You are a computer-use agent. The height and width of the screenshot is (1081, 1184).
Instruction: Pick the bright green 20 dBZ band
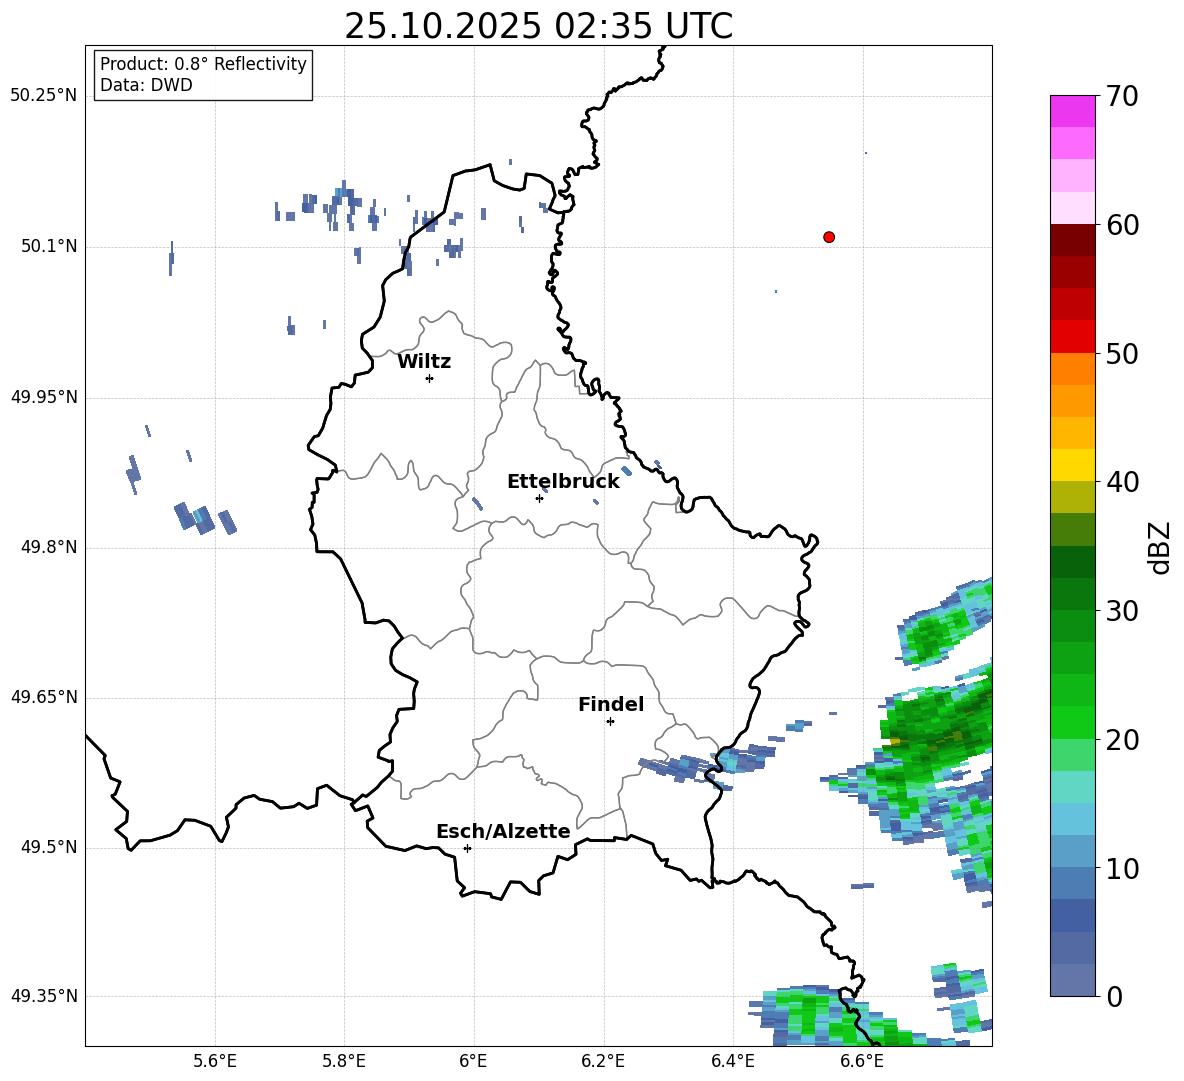coord(1072,722)
